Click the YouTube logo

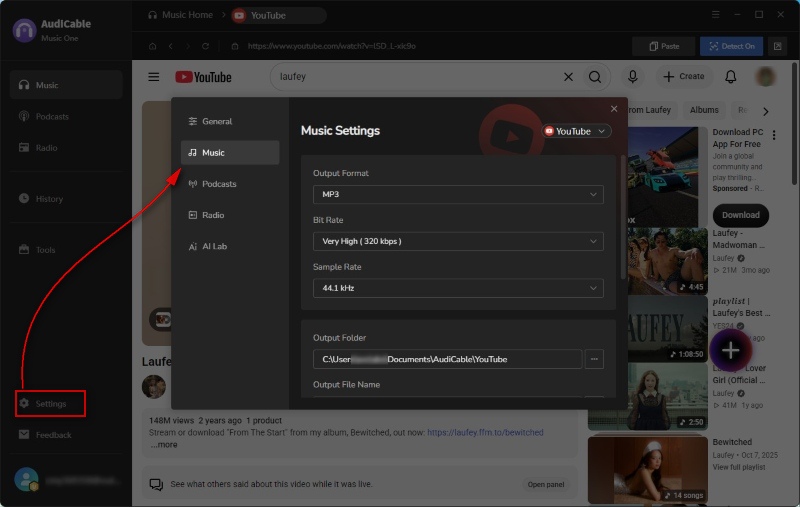203,77
